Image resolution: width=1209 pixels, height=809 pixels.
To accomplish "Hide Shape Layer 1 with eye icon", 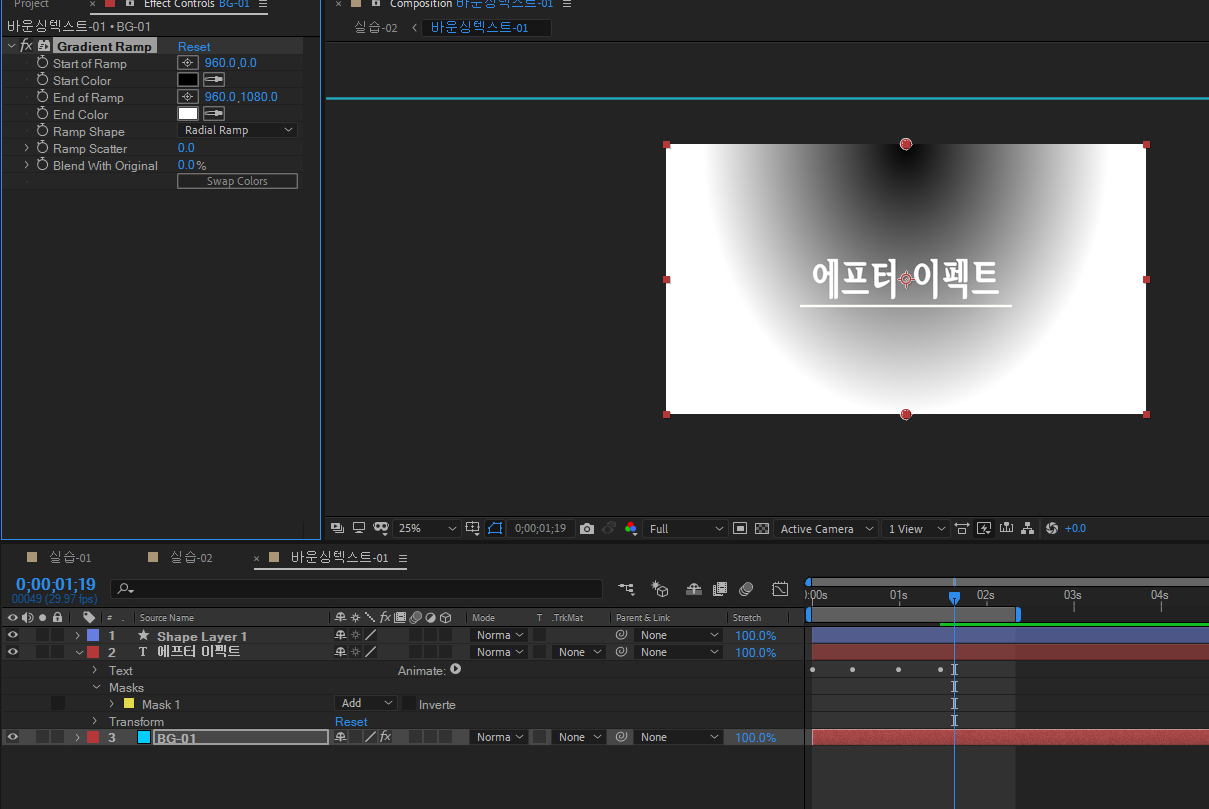I will [x=13, y=635].
